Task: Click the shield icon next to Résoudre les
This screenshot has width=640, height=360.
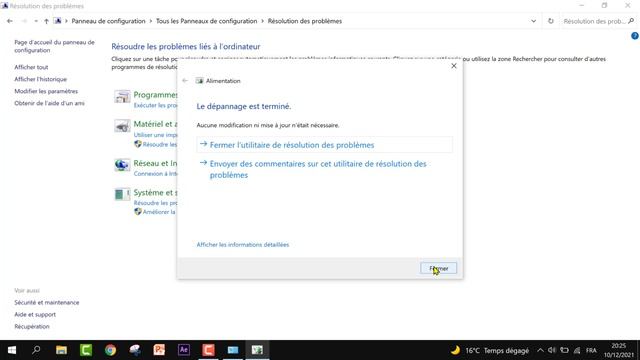Action: point(138,144)
